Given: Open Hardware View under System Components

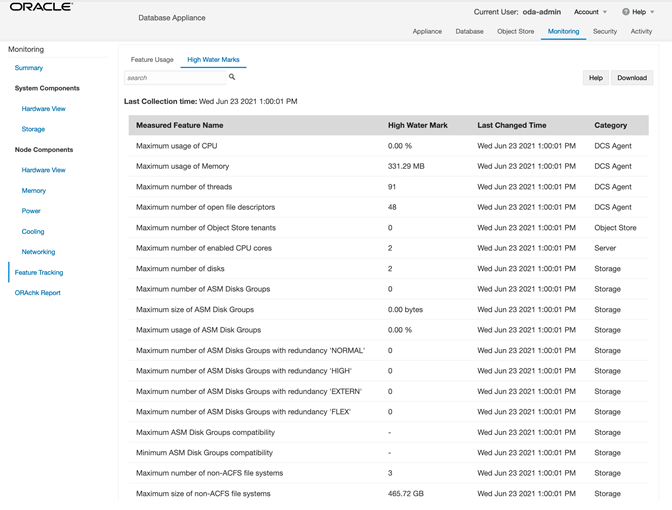Looking at the screenshot, I should [x=44, y=109].
